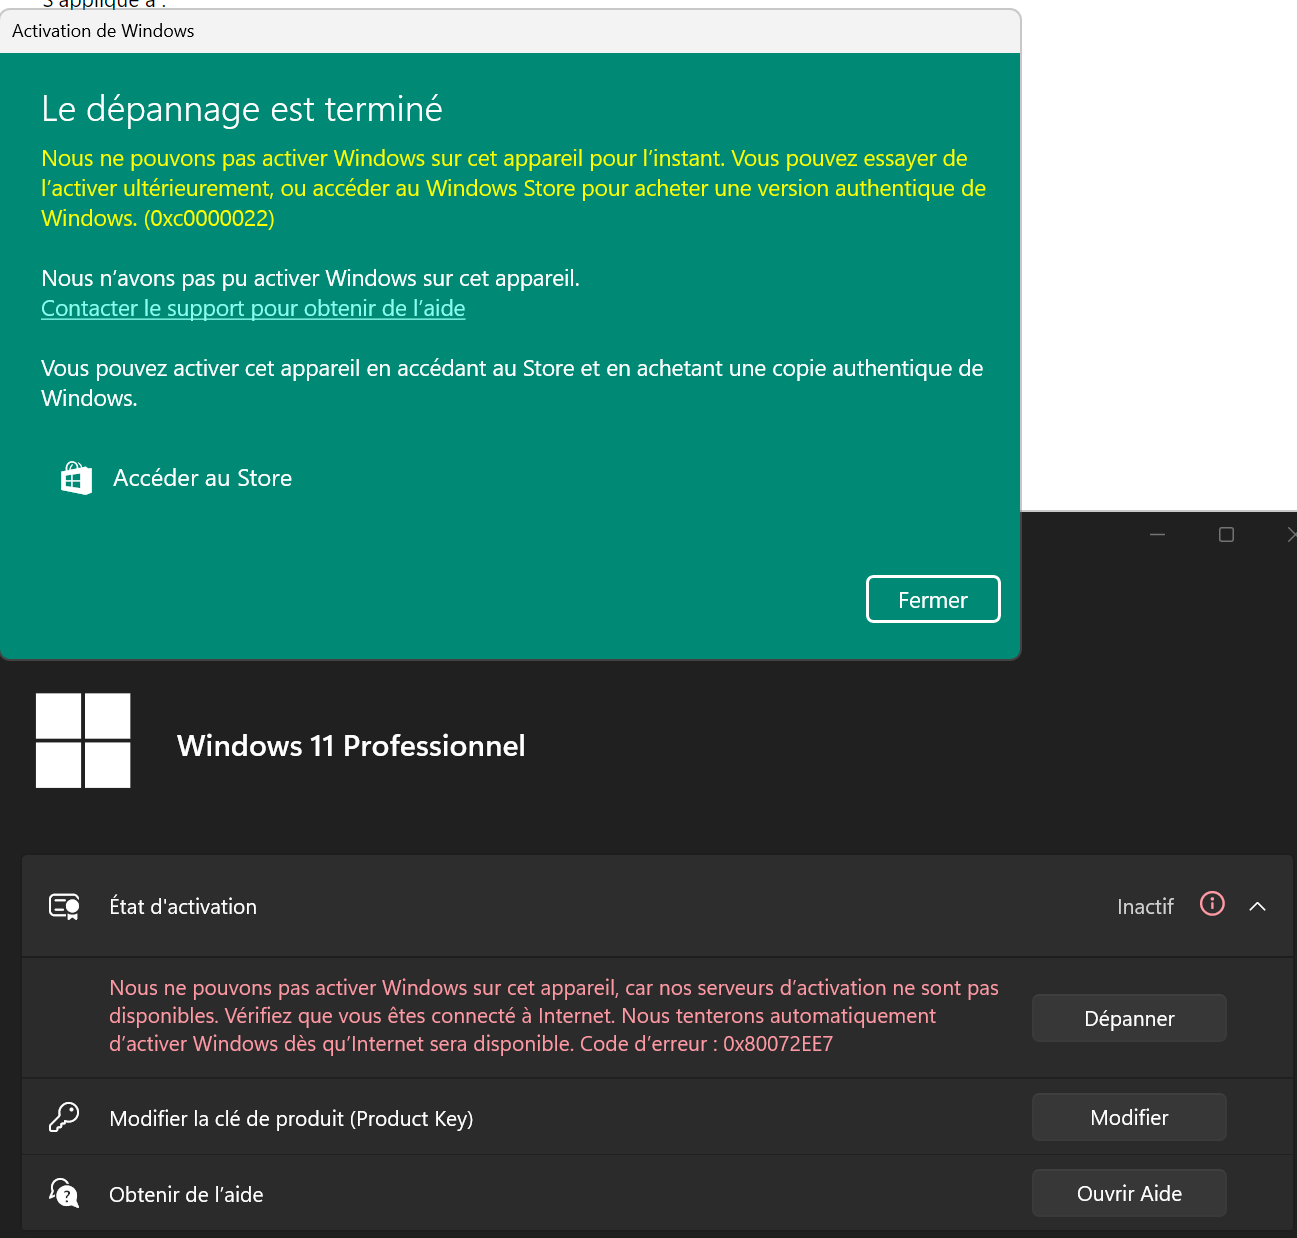Image resolution: width=1297 pixels, height=1238 pixels.
Task: Click 'Nous n'avons pas pu activer Windows' text
Action: pyautogui.click(x=310, y=278)
